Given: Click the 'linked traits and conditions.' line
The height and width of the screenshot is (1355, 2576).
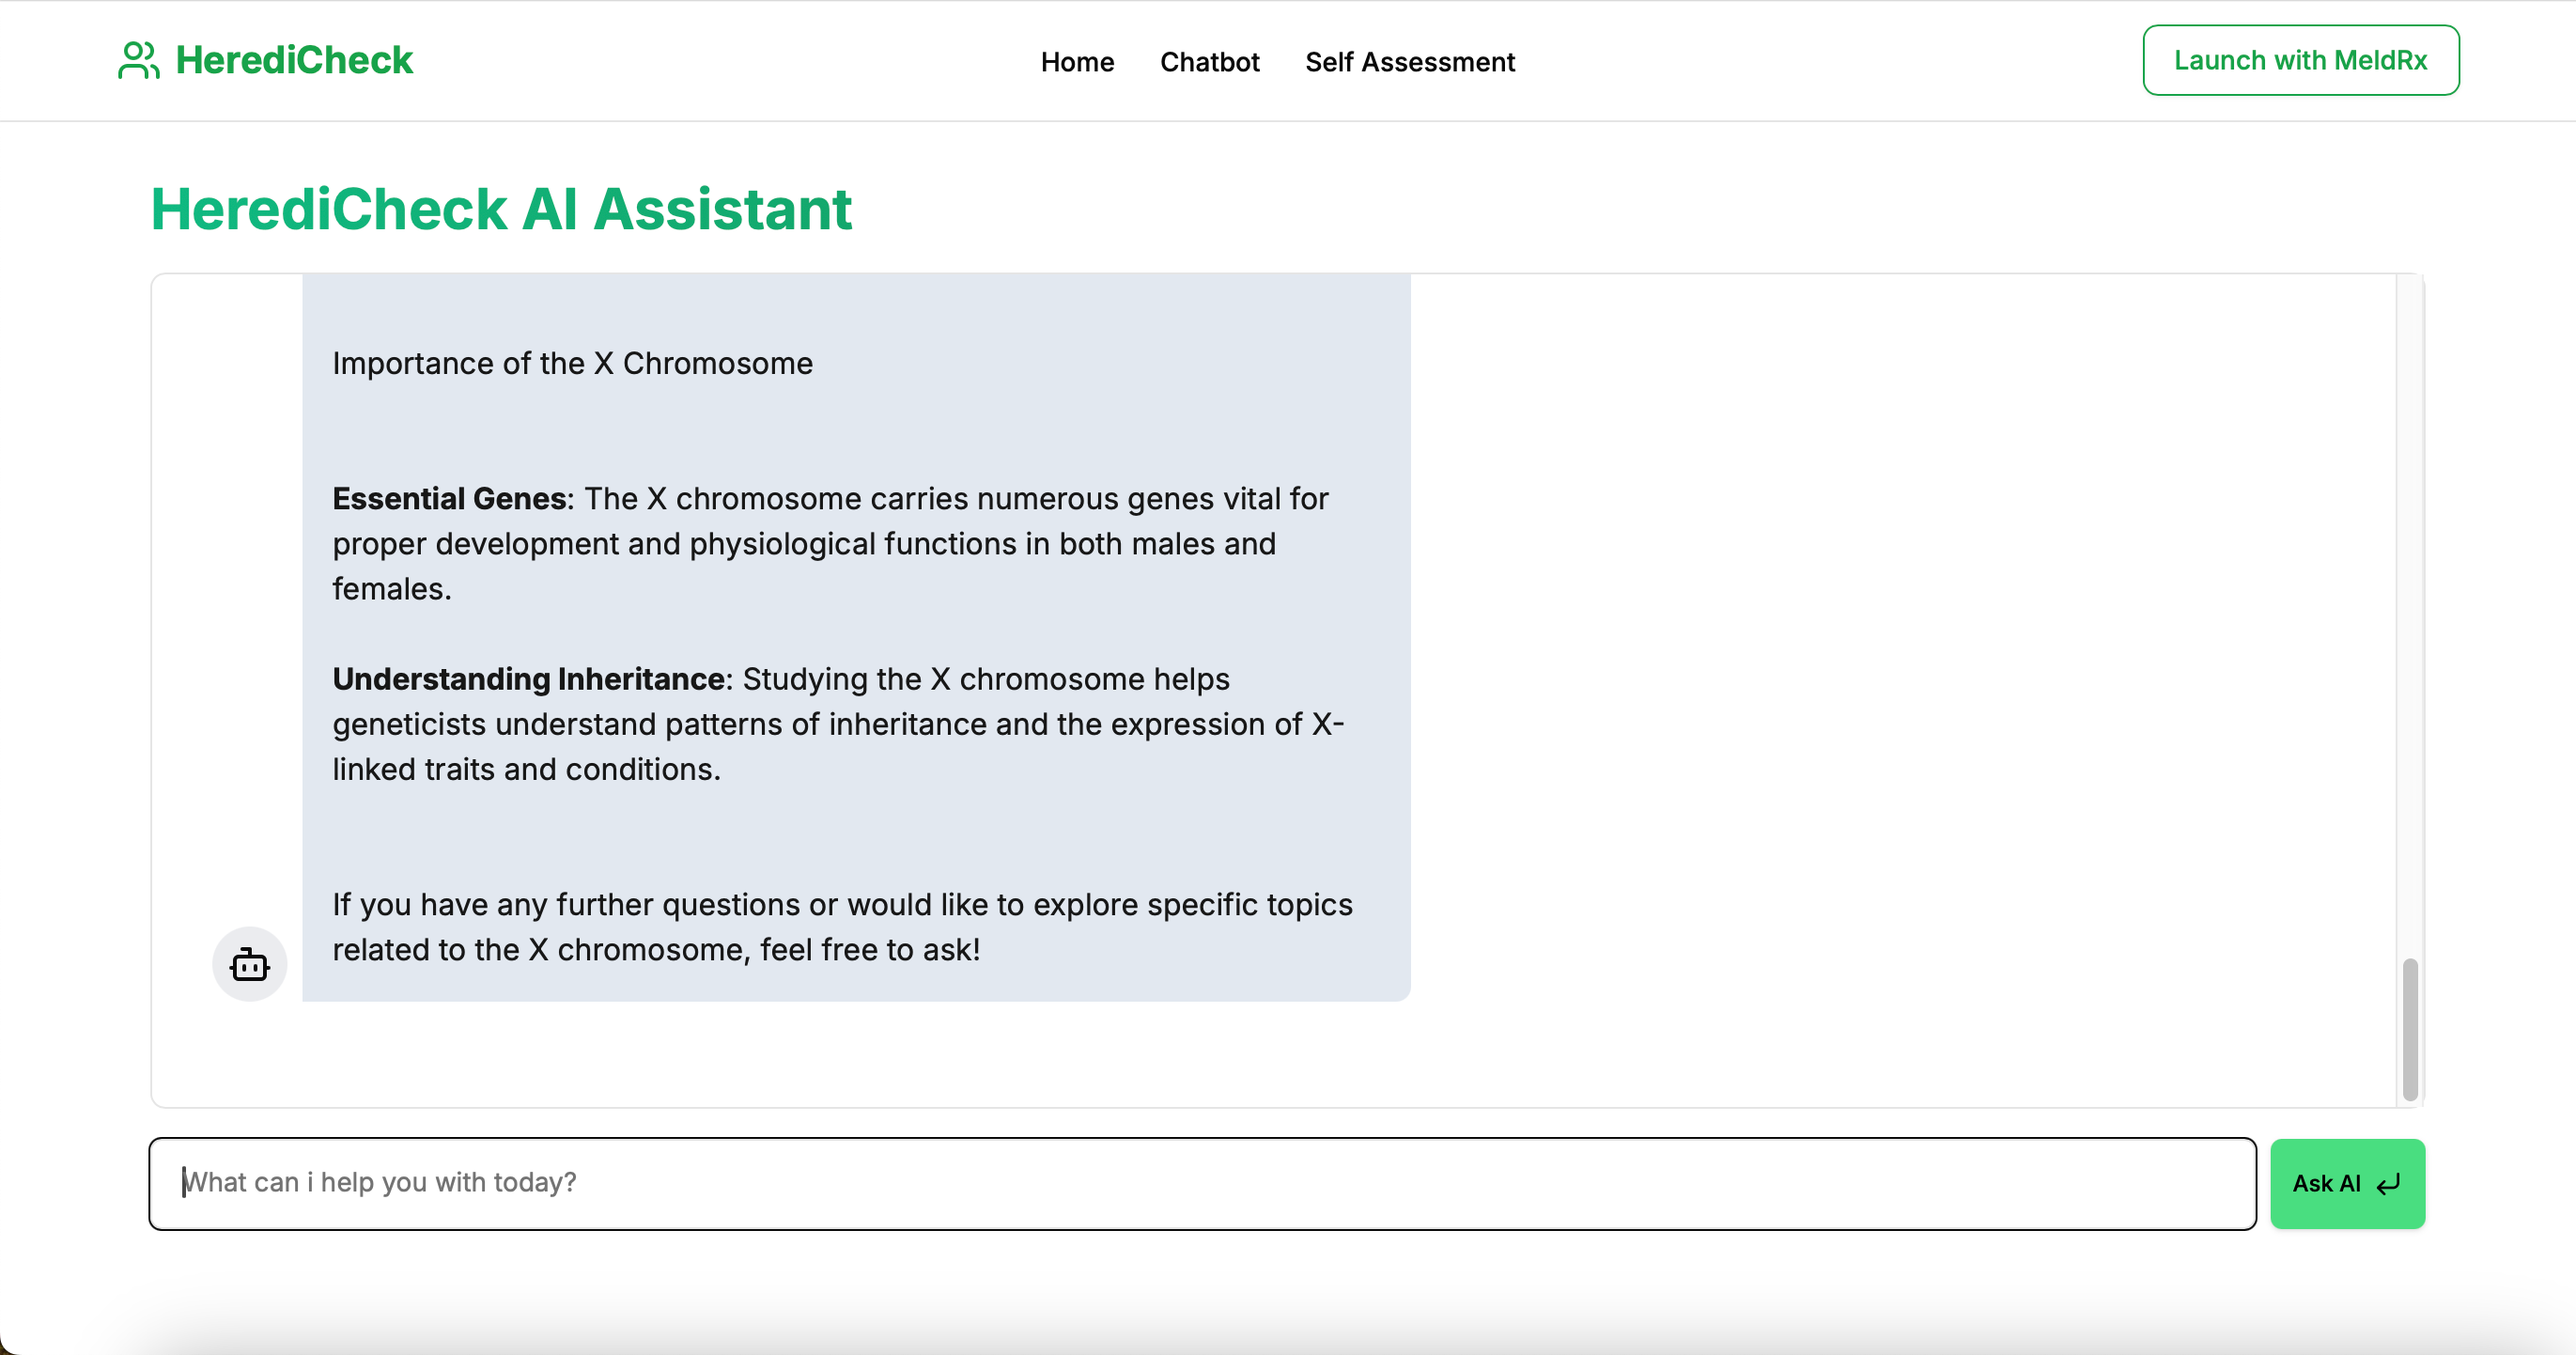Looking at the screenshot, I should pos(526,769).
